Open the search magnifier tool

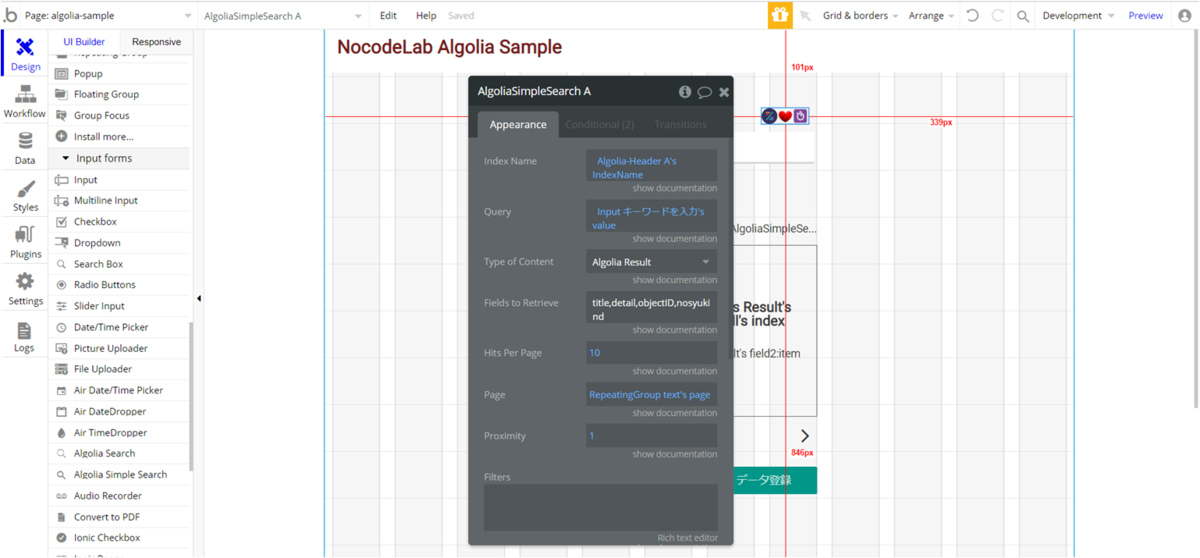click(x=1023, y=16)
